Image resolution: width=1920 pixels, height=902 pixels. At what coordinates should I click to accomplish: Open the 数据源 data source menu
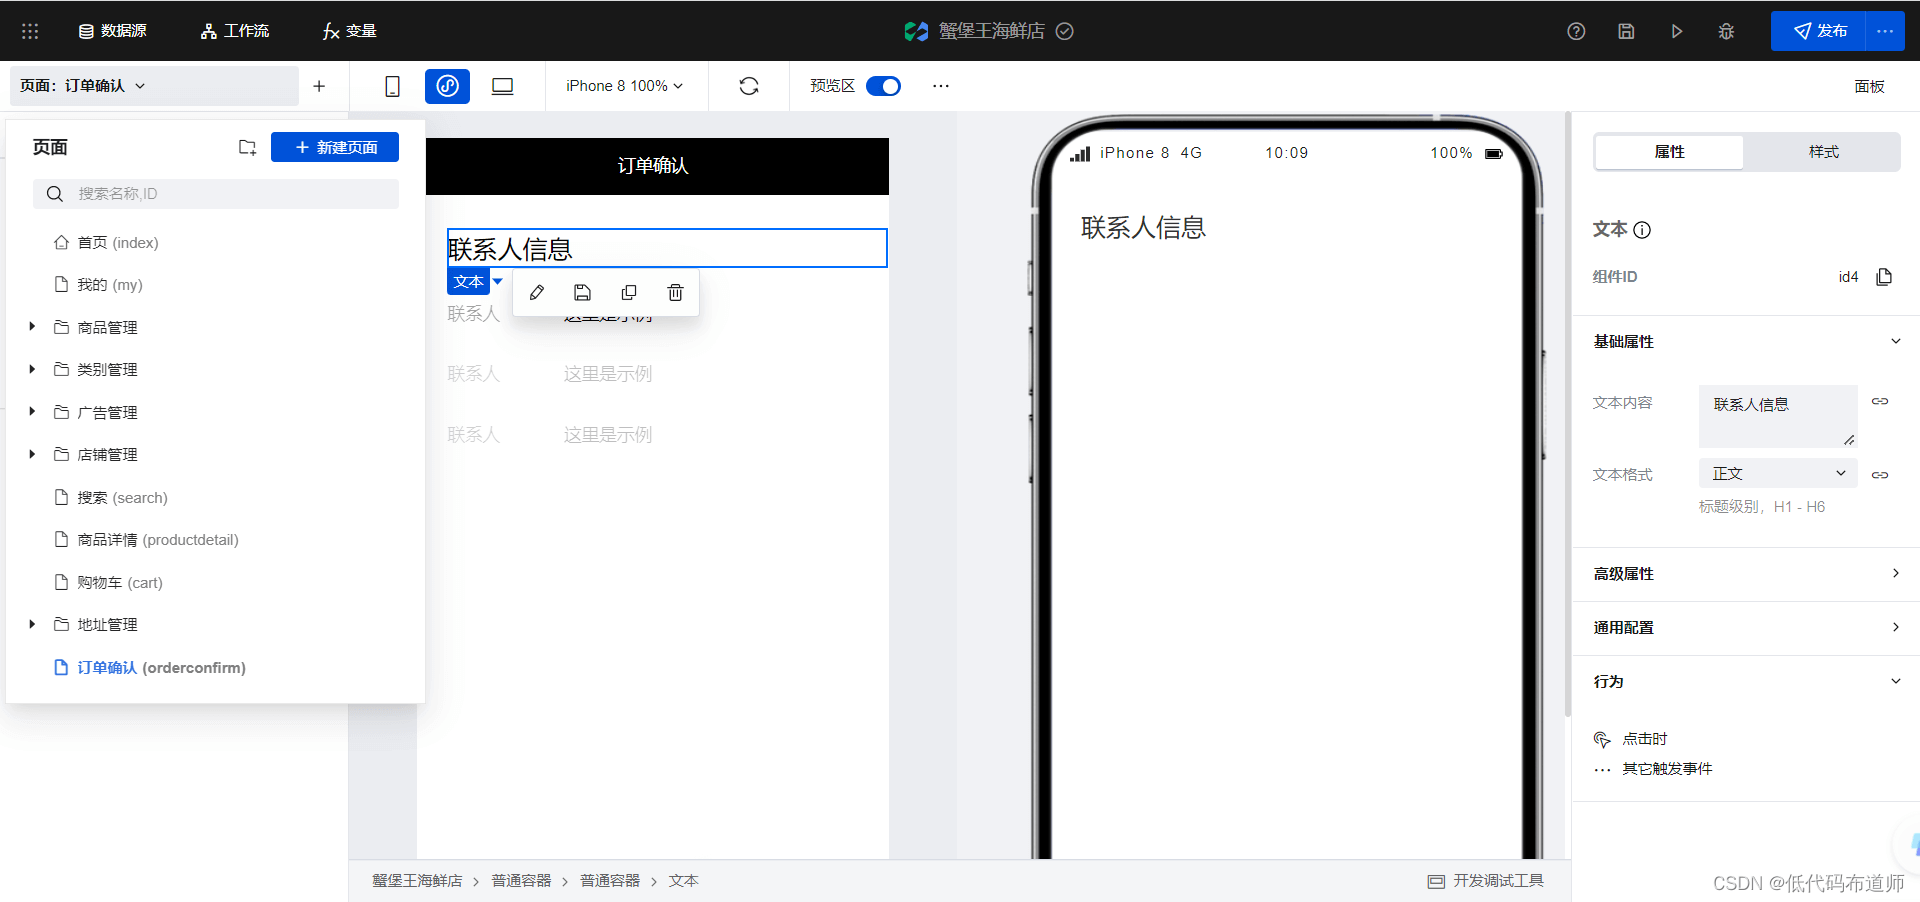click(113, 31)
